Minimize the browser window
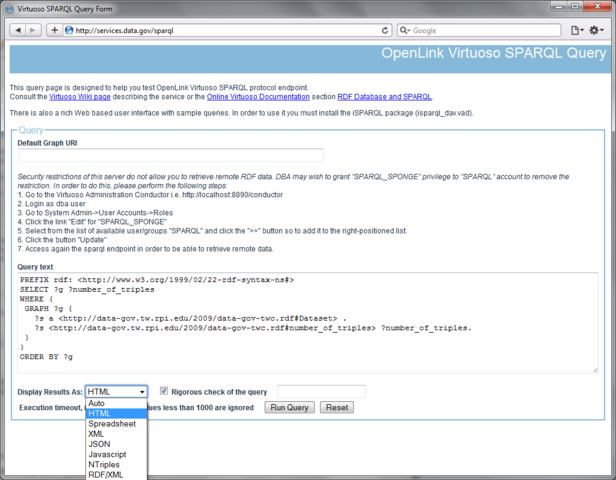The height and width of the screenshot is (480, 616). coord(559,6)
